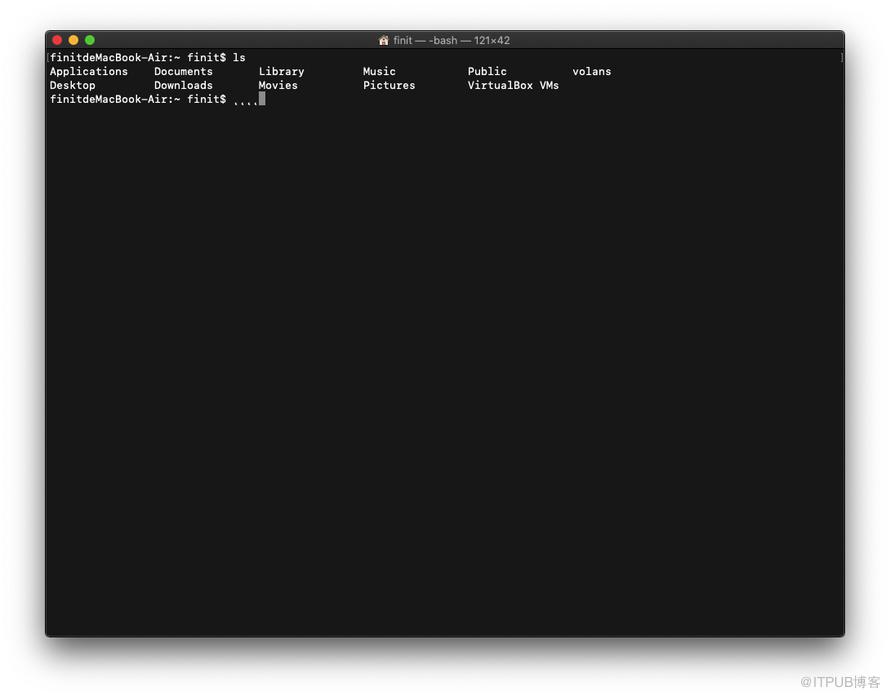Screen dimensions: 890x697
Task: Click the 'Public' directory name
Action: point(487,72)
